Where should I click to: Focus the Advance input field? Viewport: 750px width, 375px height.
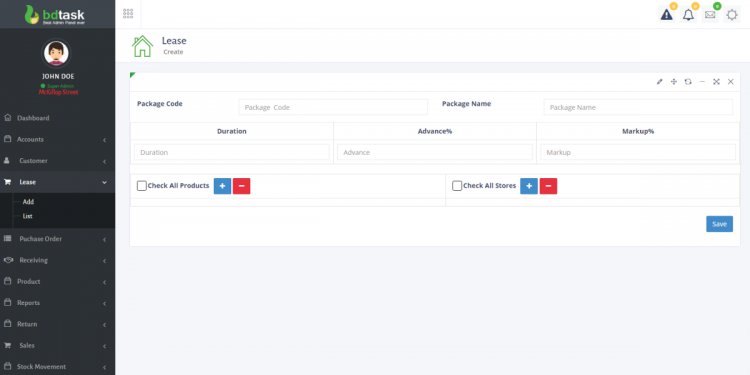point(435,152)
